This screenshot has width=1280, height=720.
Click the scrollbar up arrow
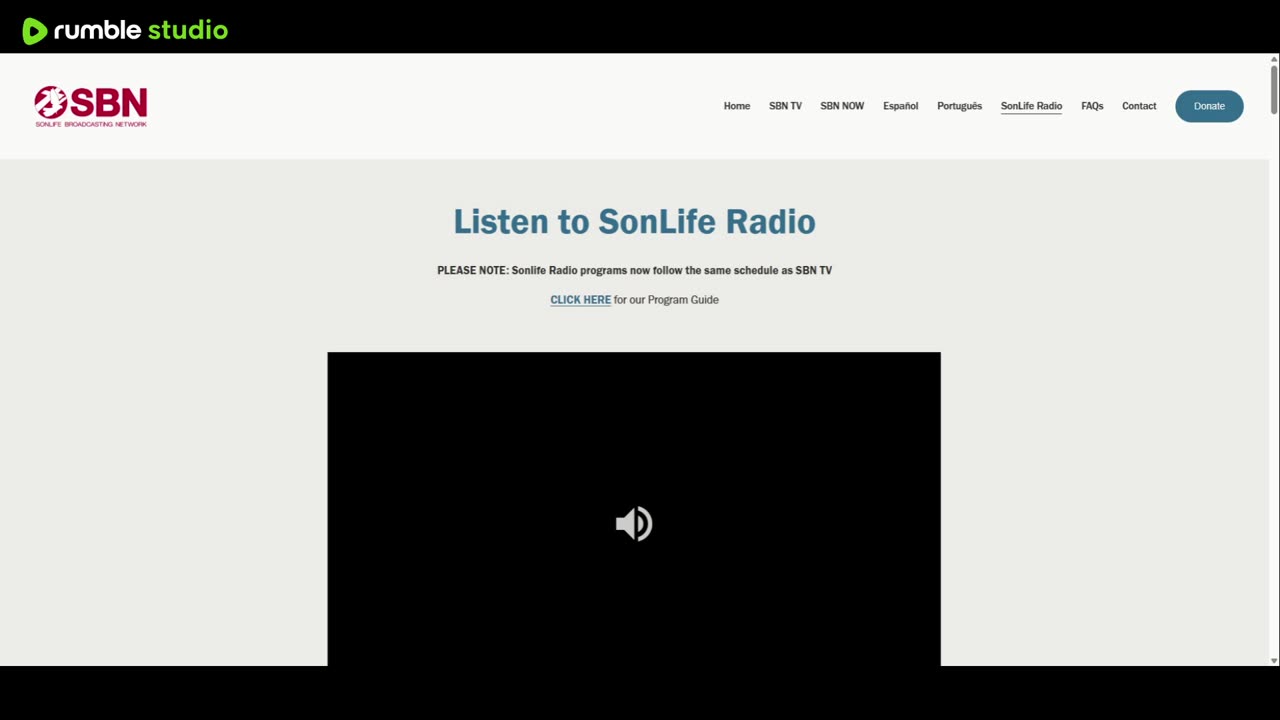point(1274,59)
